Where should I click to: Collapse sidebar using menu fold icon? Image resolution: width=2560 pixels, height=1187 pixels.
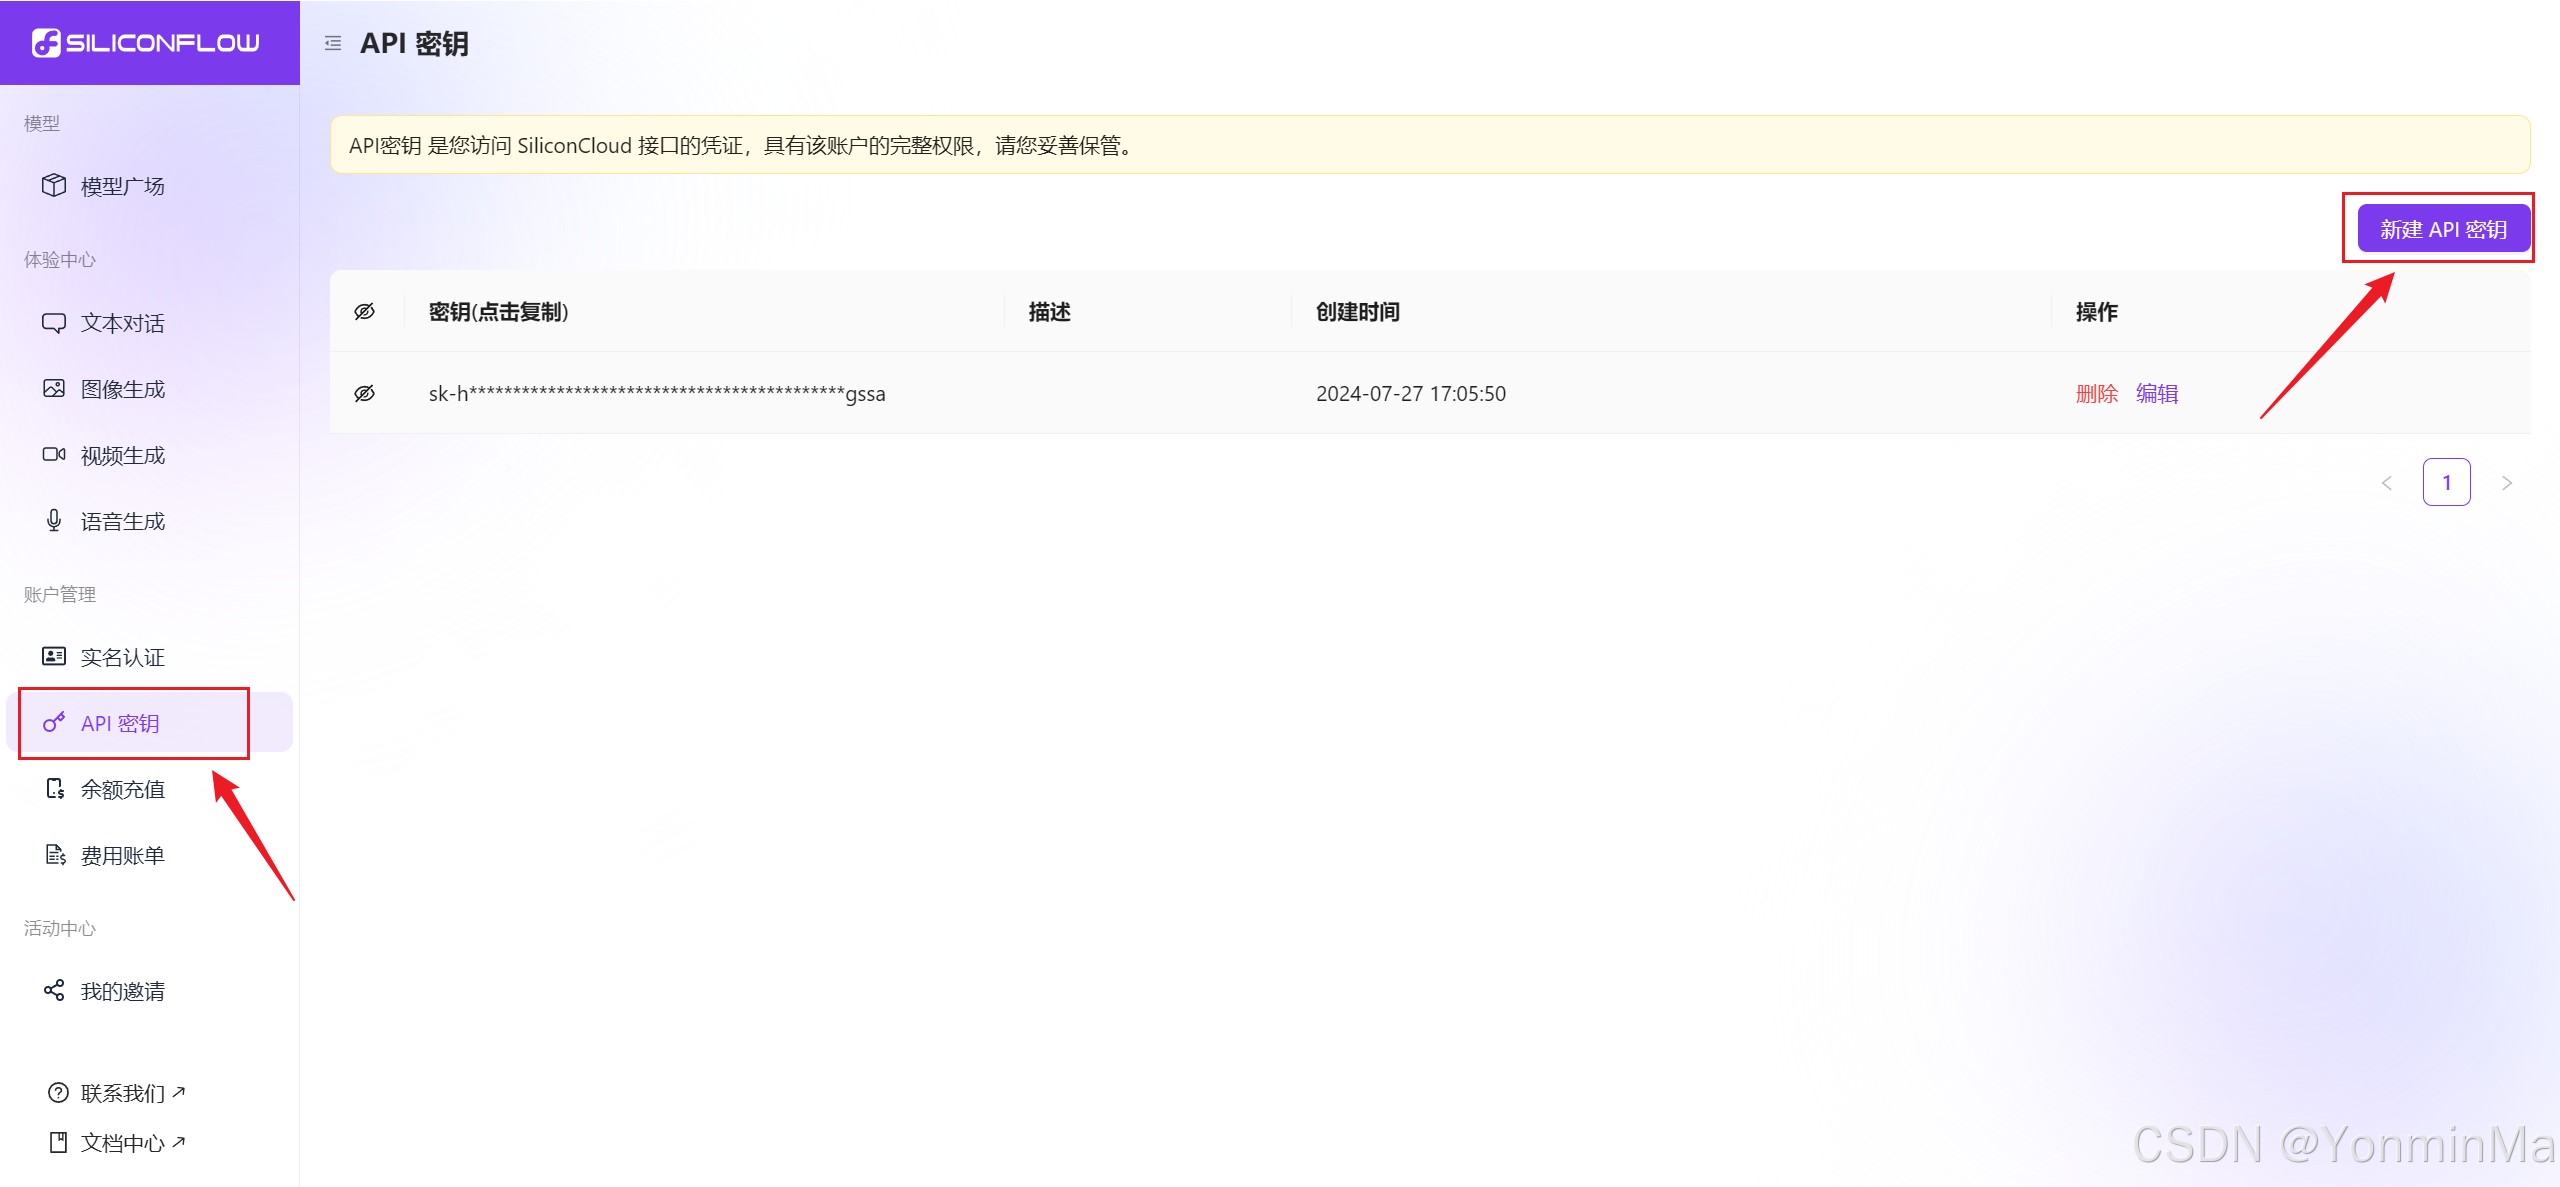333,43
